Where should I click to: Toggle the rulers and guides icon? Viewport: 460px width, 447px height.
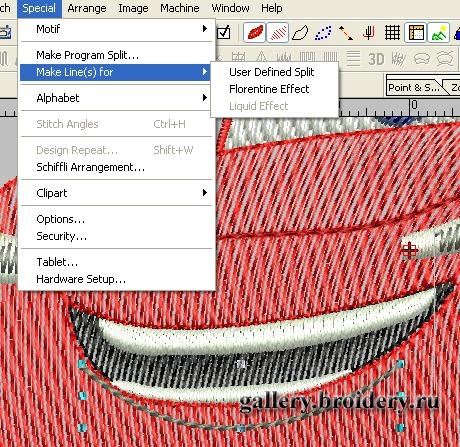point(416,33)
